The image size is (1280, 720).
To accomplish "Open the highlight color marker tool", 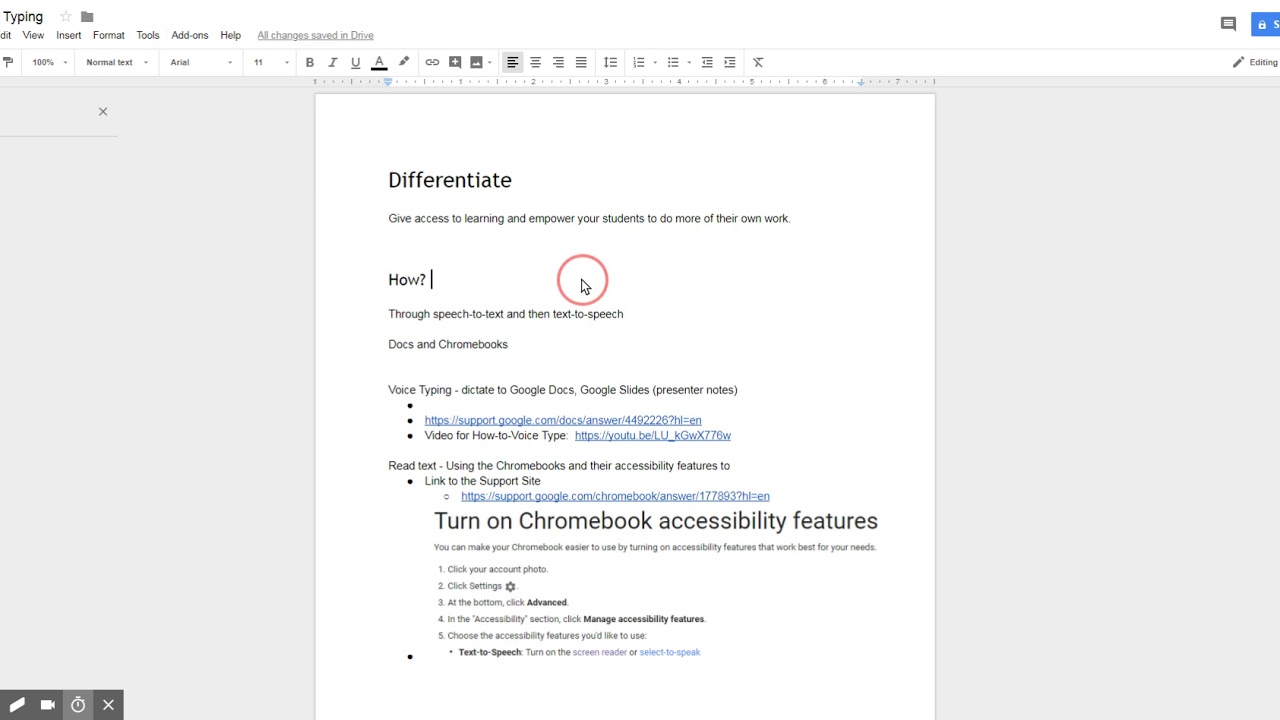I will [x=404, y=62].
